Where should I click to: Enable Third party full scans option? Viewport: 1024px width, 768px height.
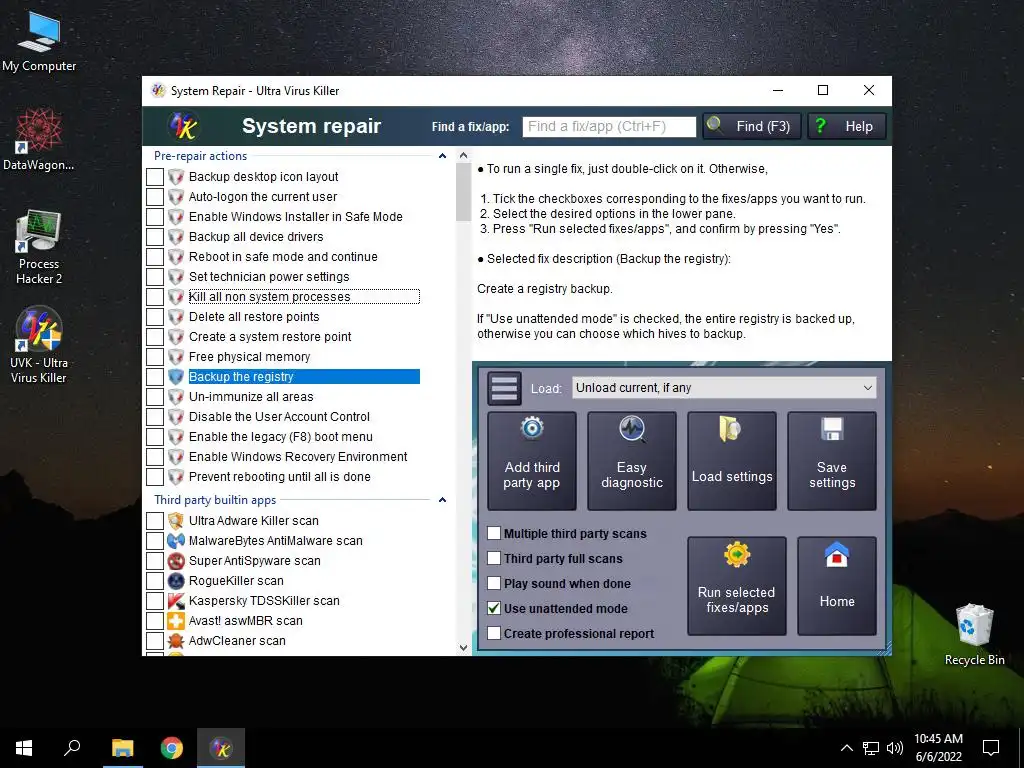(x=494, y=558)
